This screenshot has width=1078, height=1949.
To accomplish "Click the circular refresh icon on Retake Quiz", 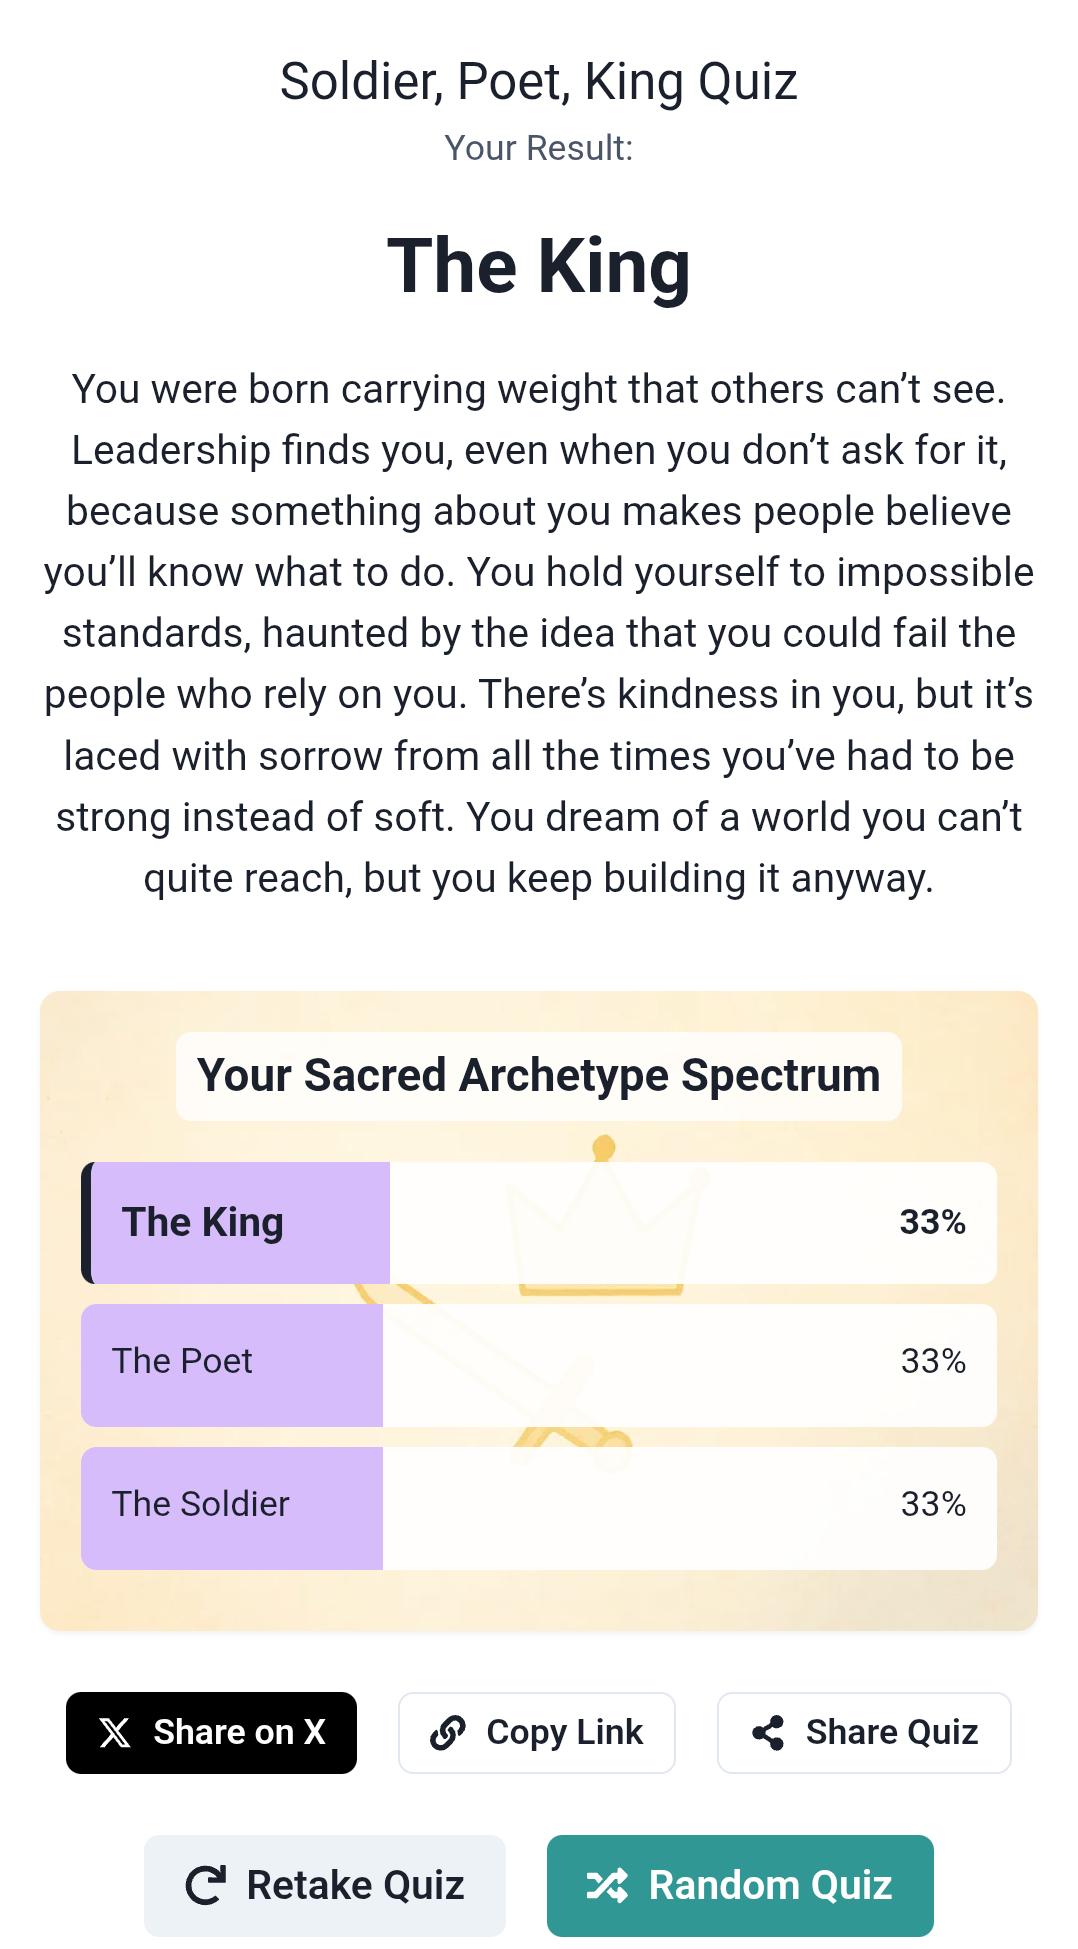I will [205, 1884].
